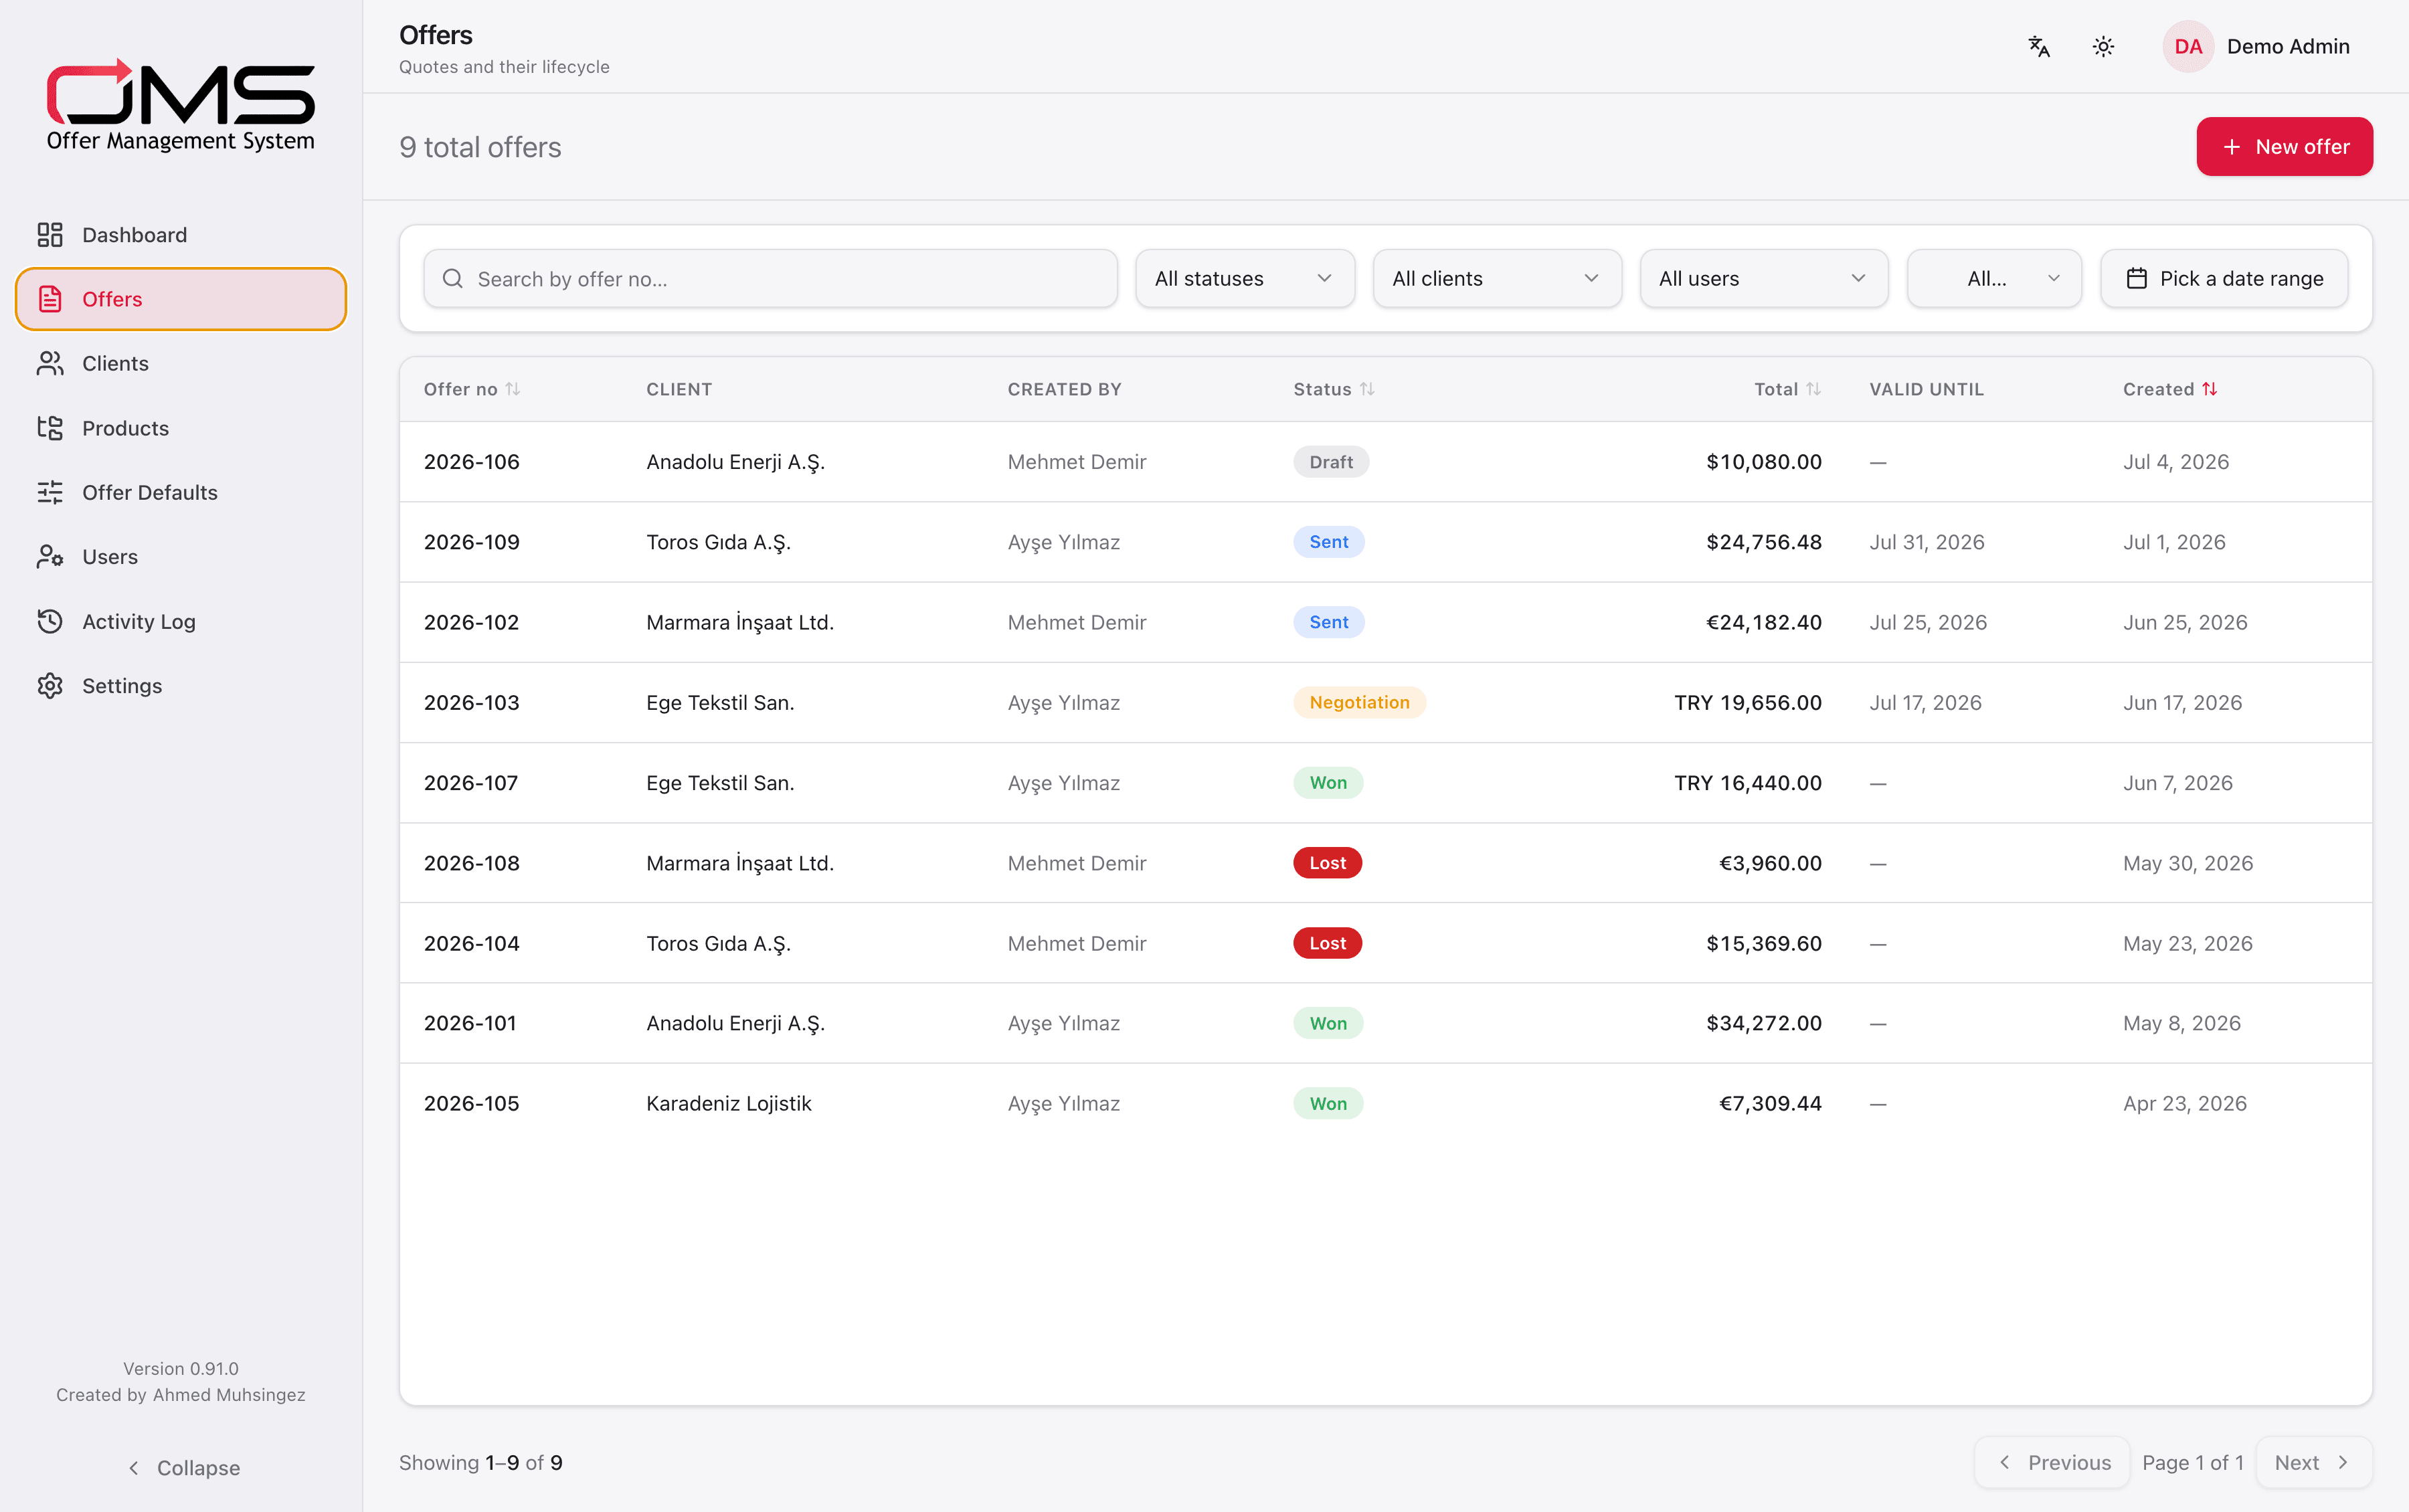Open the All users dropdown
The width and height of the screenshot is (2409, 1512).
(1764, 279)
